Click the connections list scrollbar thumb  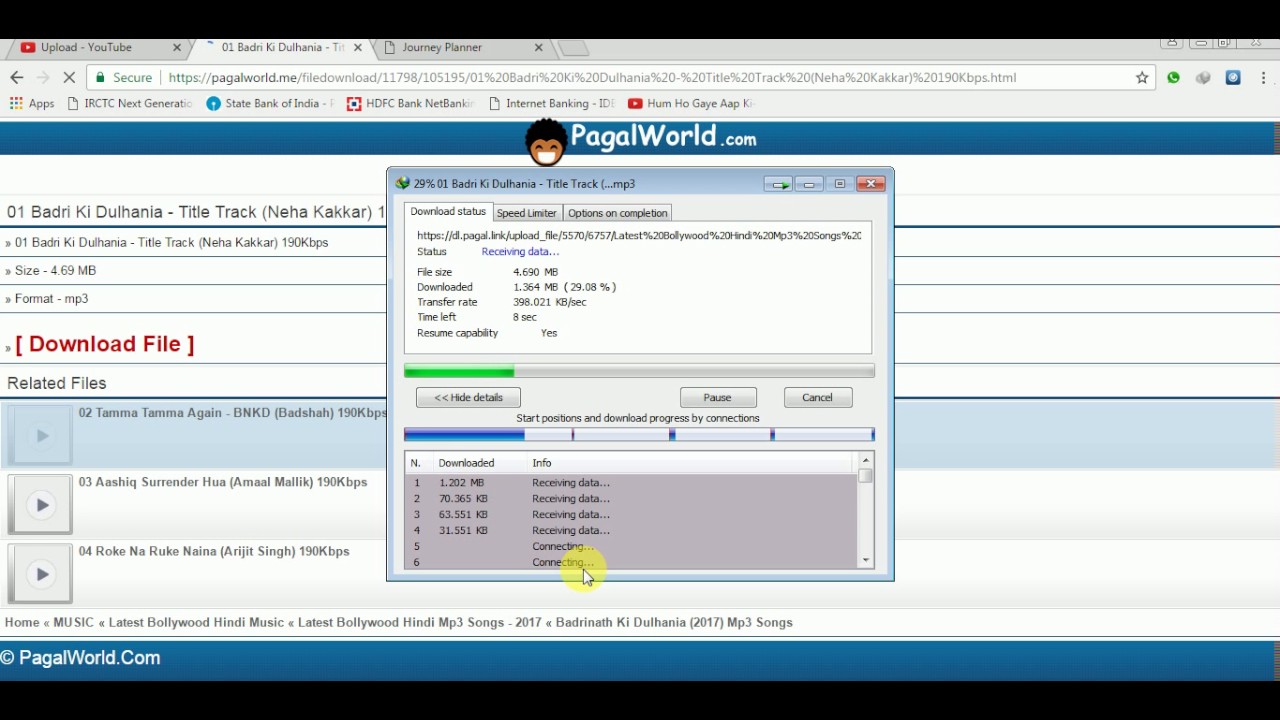(x=866, y=476)
